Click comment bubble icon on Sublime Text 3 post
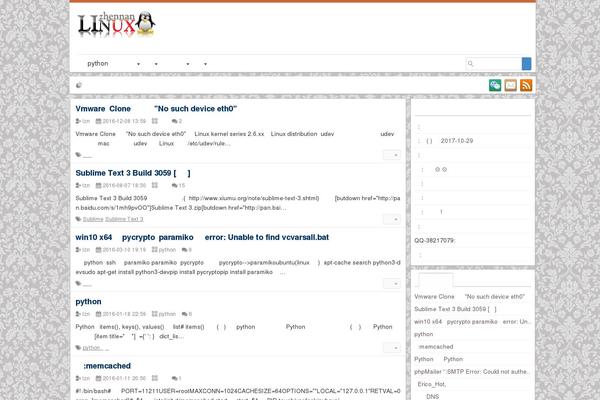Image resolution: width=600 pixels, height=400 pixels. (174, 185)
